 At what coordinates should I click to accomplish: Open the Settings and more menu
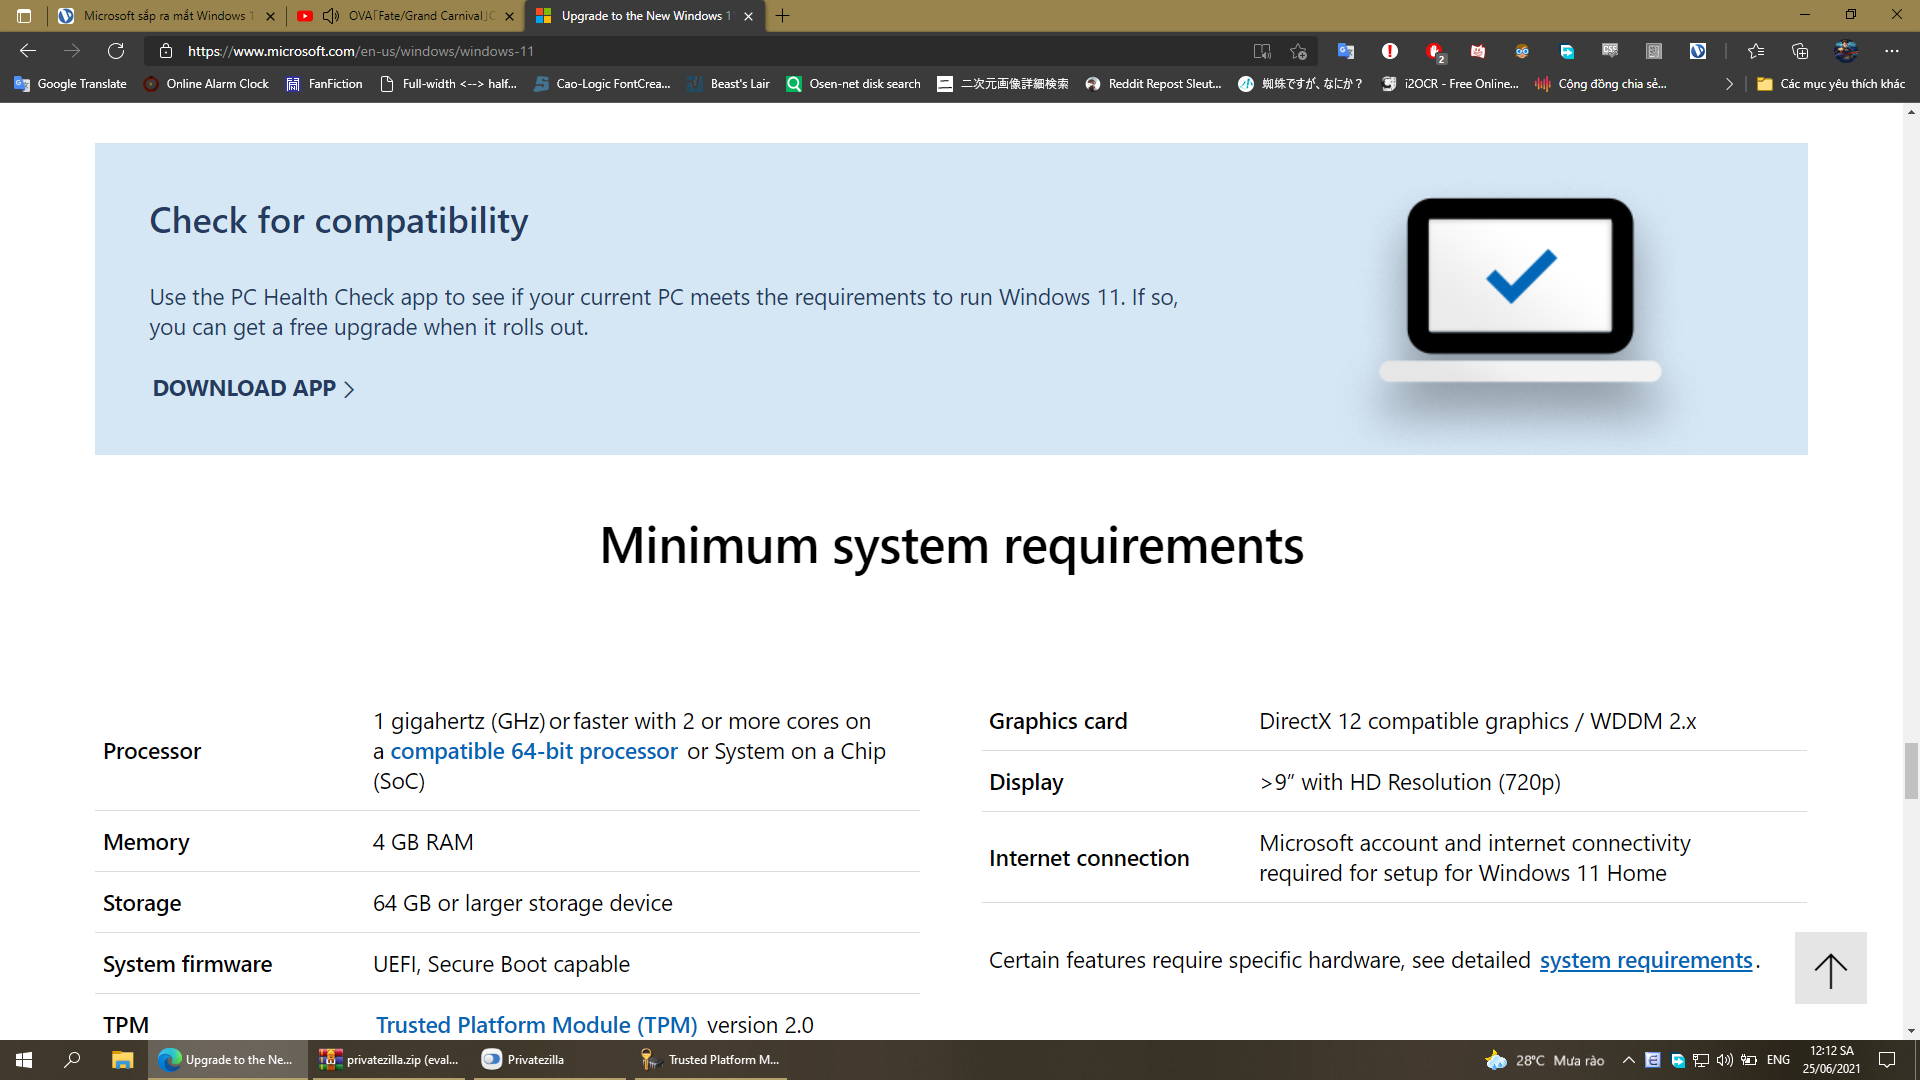tap(1891, 51)
